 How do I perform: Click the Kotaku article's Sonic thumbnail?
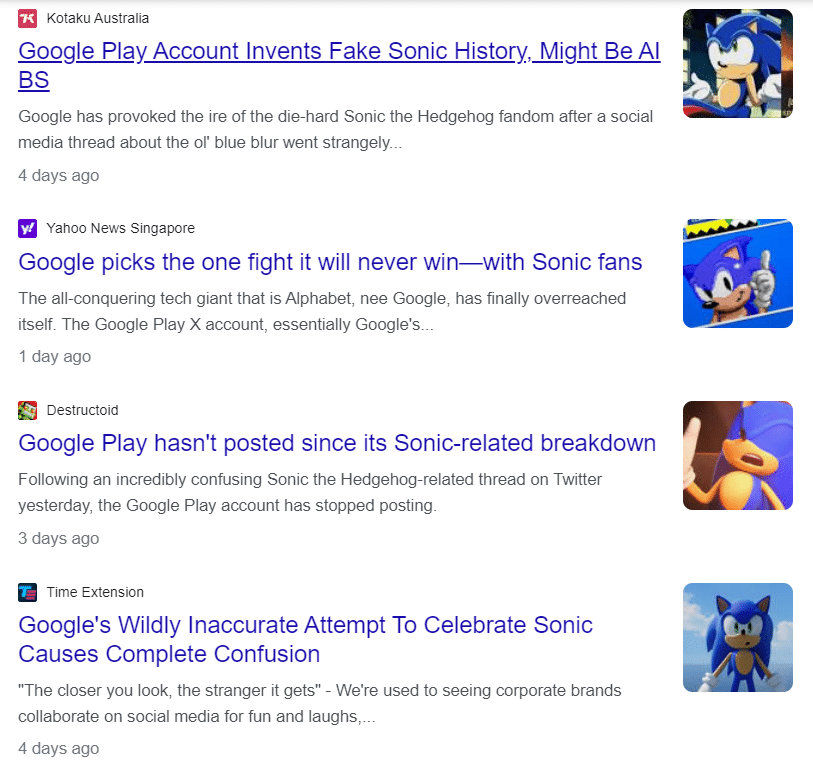click(x=737, y=62)
